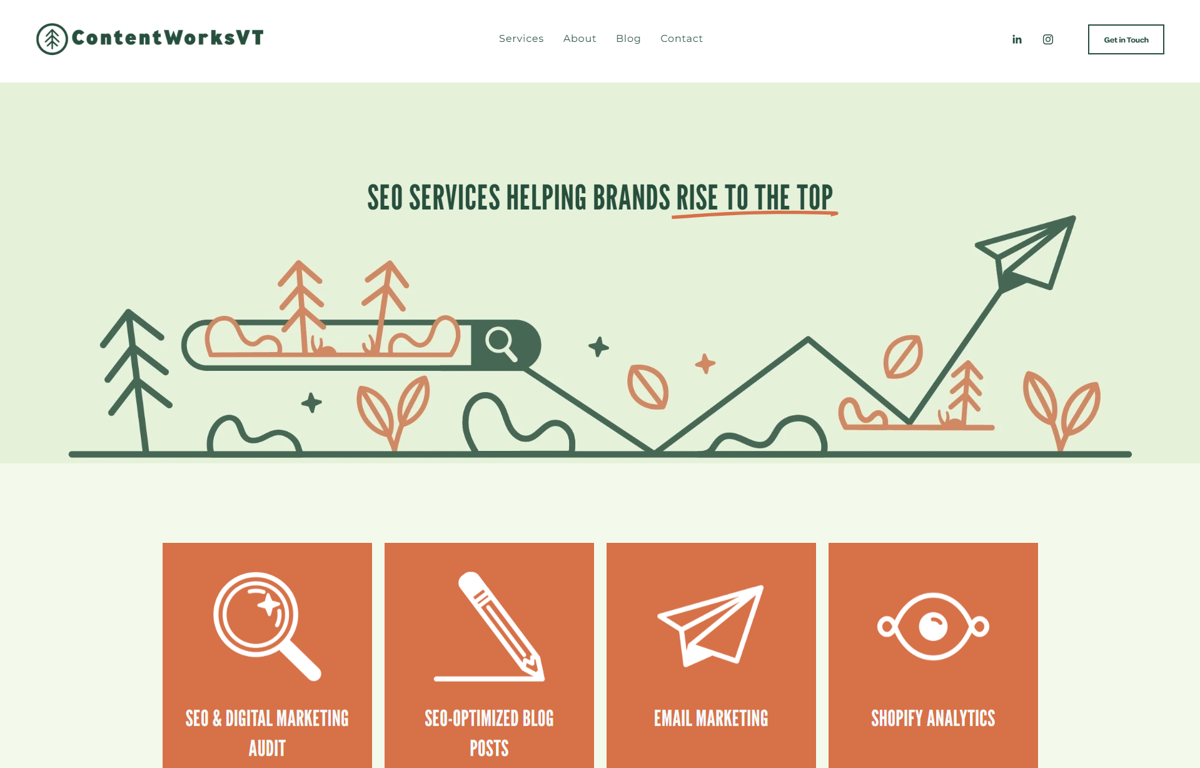Open the About page link

pyautogui.click(x=580, y=39)
